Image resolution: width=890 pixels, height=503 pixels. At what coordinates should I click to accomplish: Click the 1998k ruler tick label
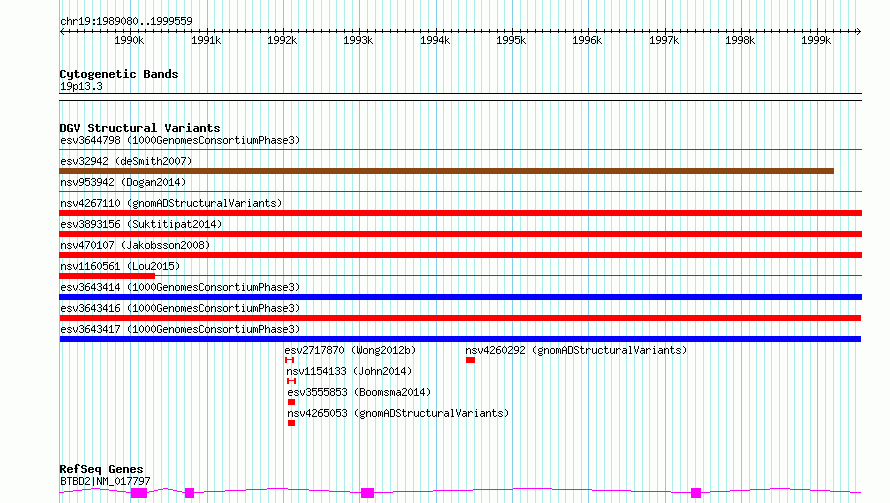tap(740, 41)
